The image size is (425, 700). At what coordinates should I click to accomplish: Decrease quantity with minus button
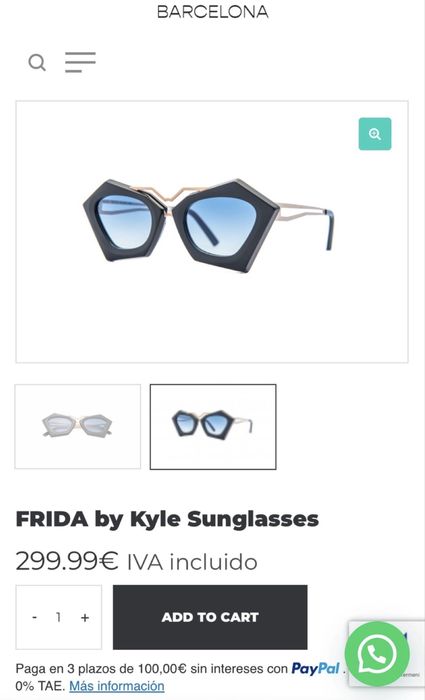34,617
